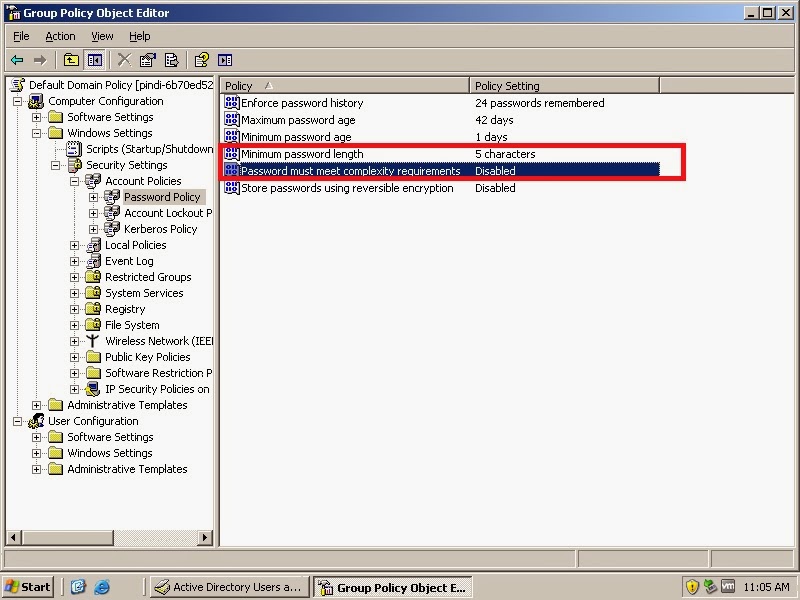The image size is (800, 600).
Task: Open Help via toolbar question mark icon
Action: click(x=202, y=60)
